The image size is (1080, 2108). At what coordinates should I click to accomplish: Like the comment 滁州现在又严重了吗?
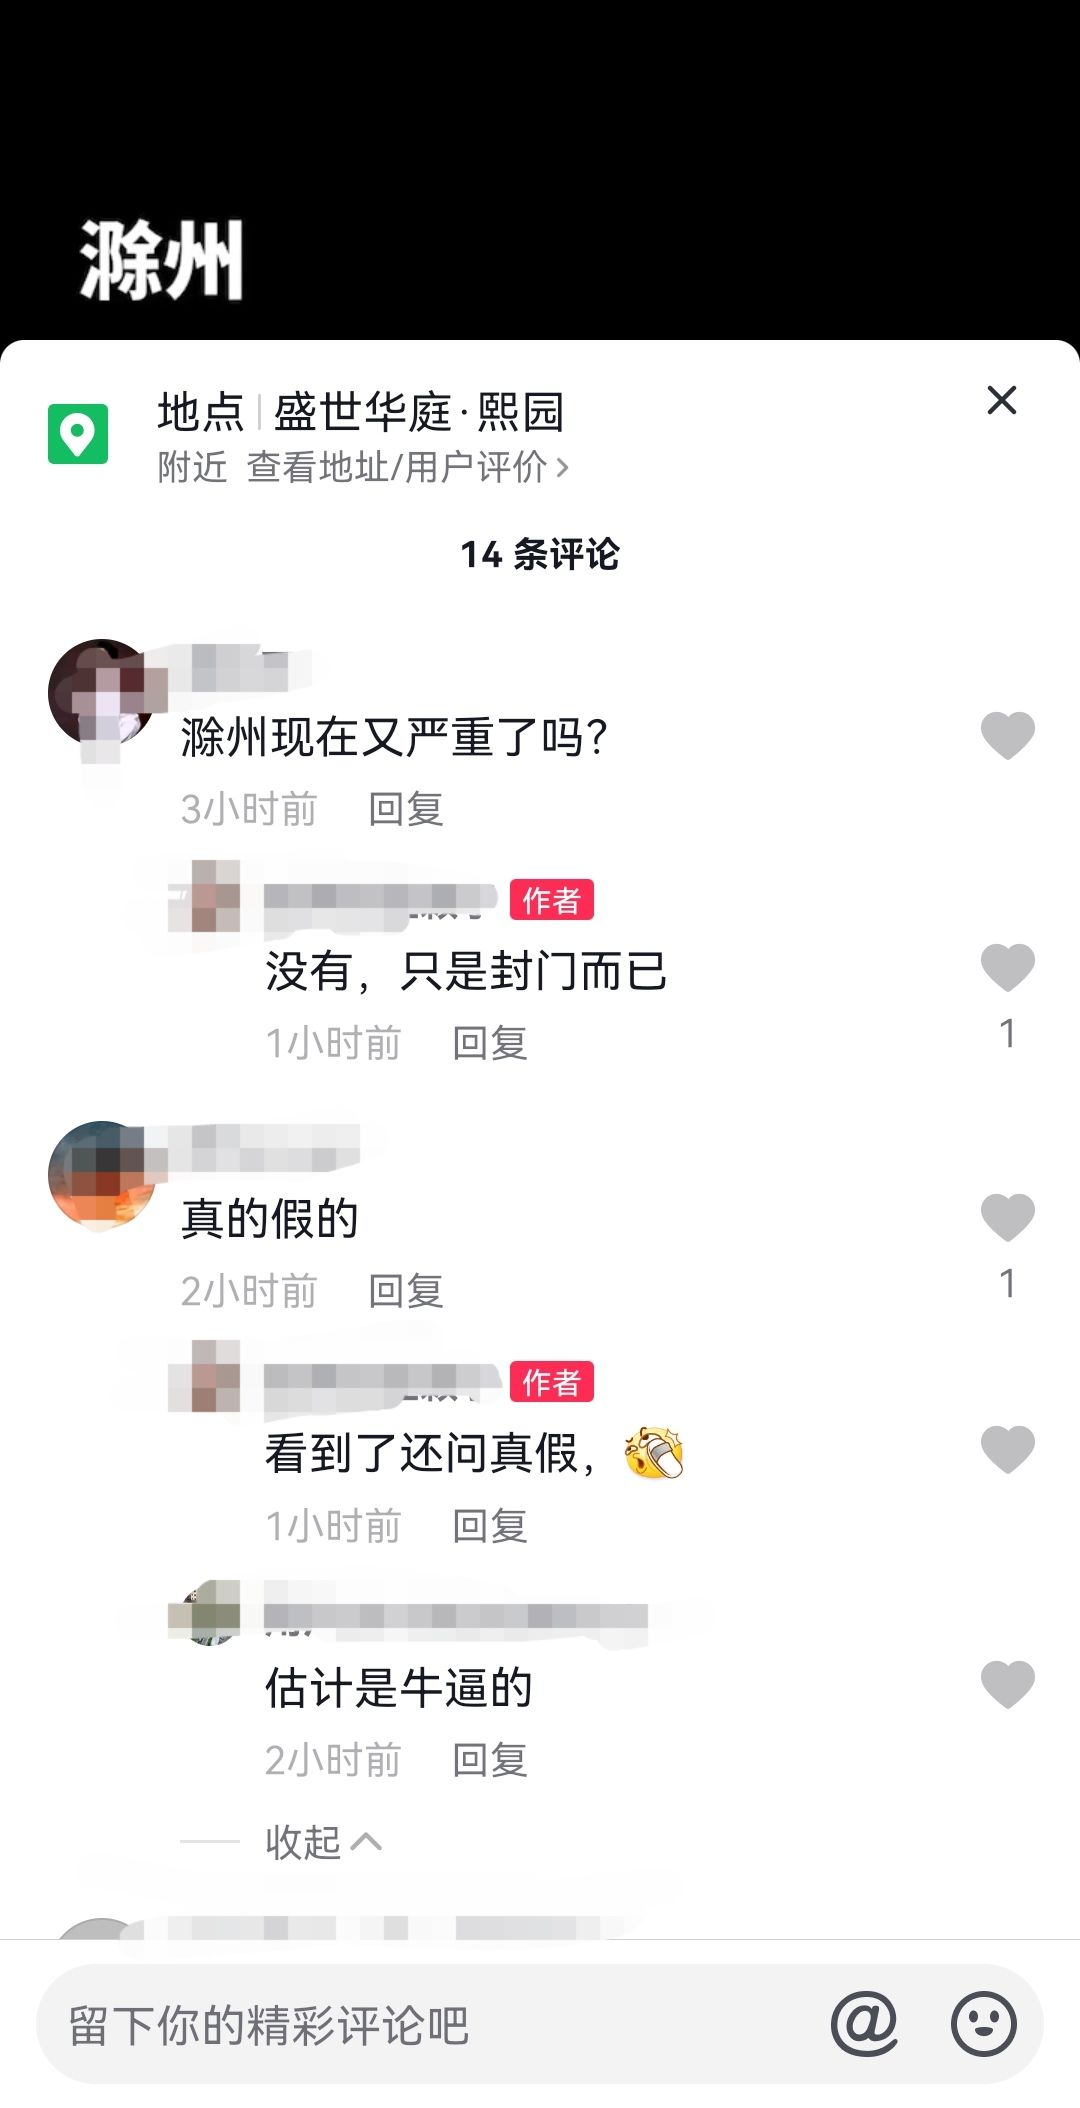tap(1007, 736)
